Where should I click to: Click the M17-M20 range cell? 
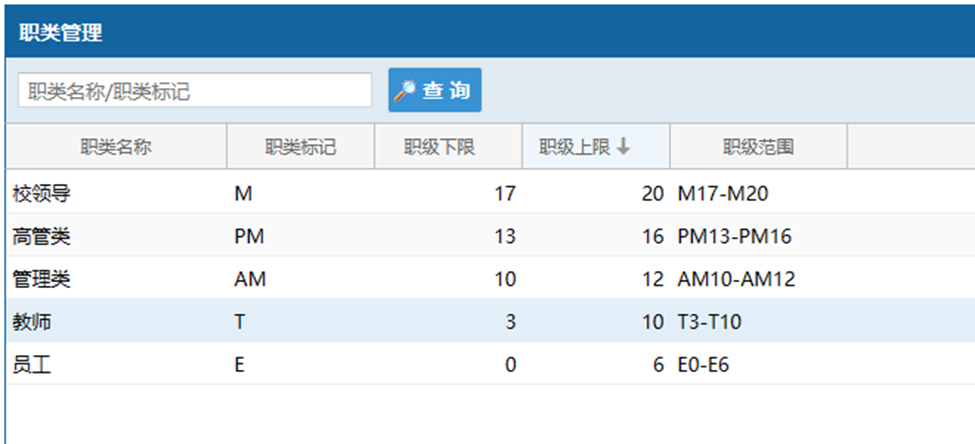[723, 195]
